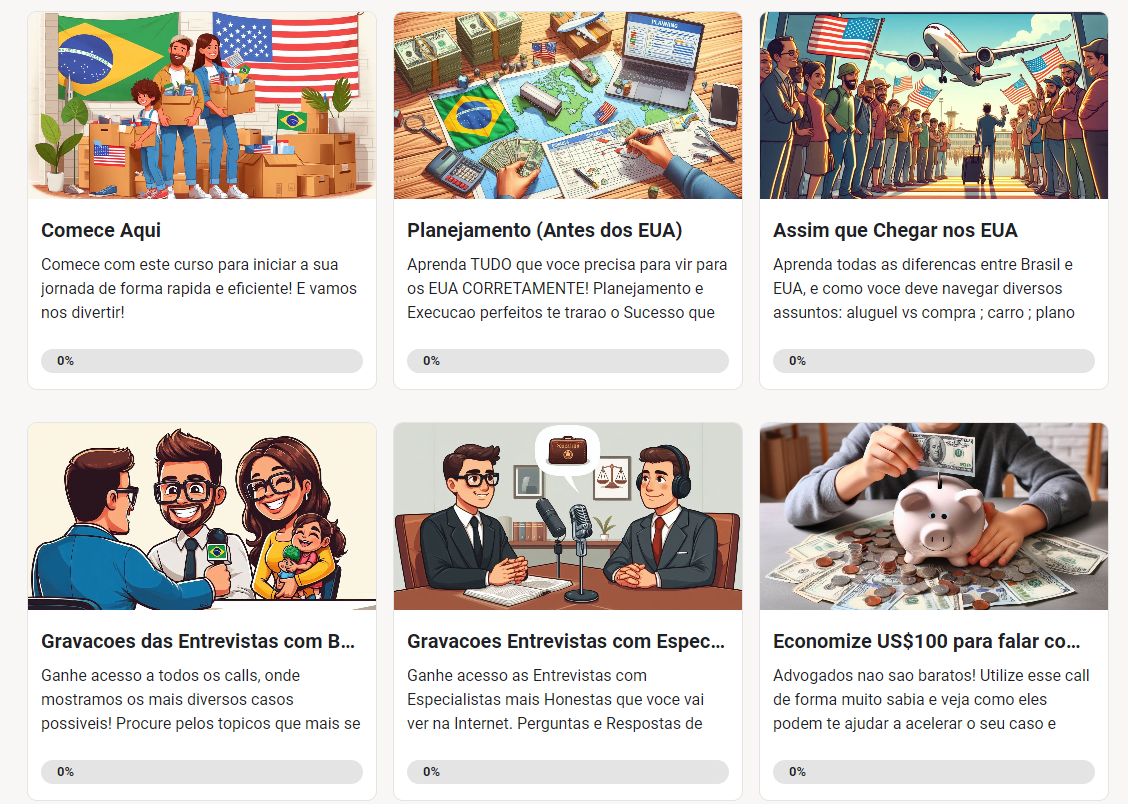Click the Planejamento course progress bar
The height and width of the screenshot is (804, 1128).
click(x=568, y=361)
